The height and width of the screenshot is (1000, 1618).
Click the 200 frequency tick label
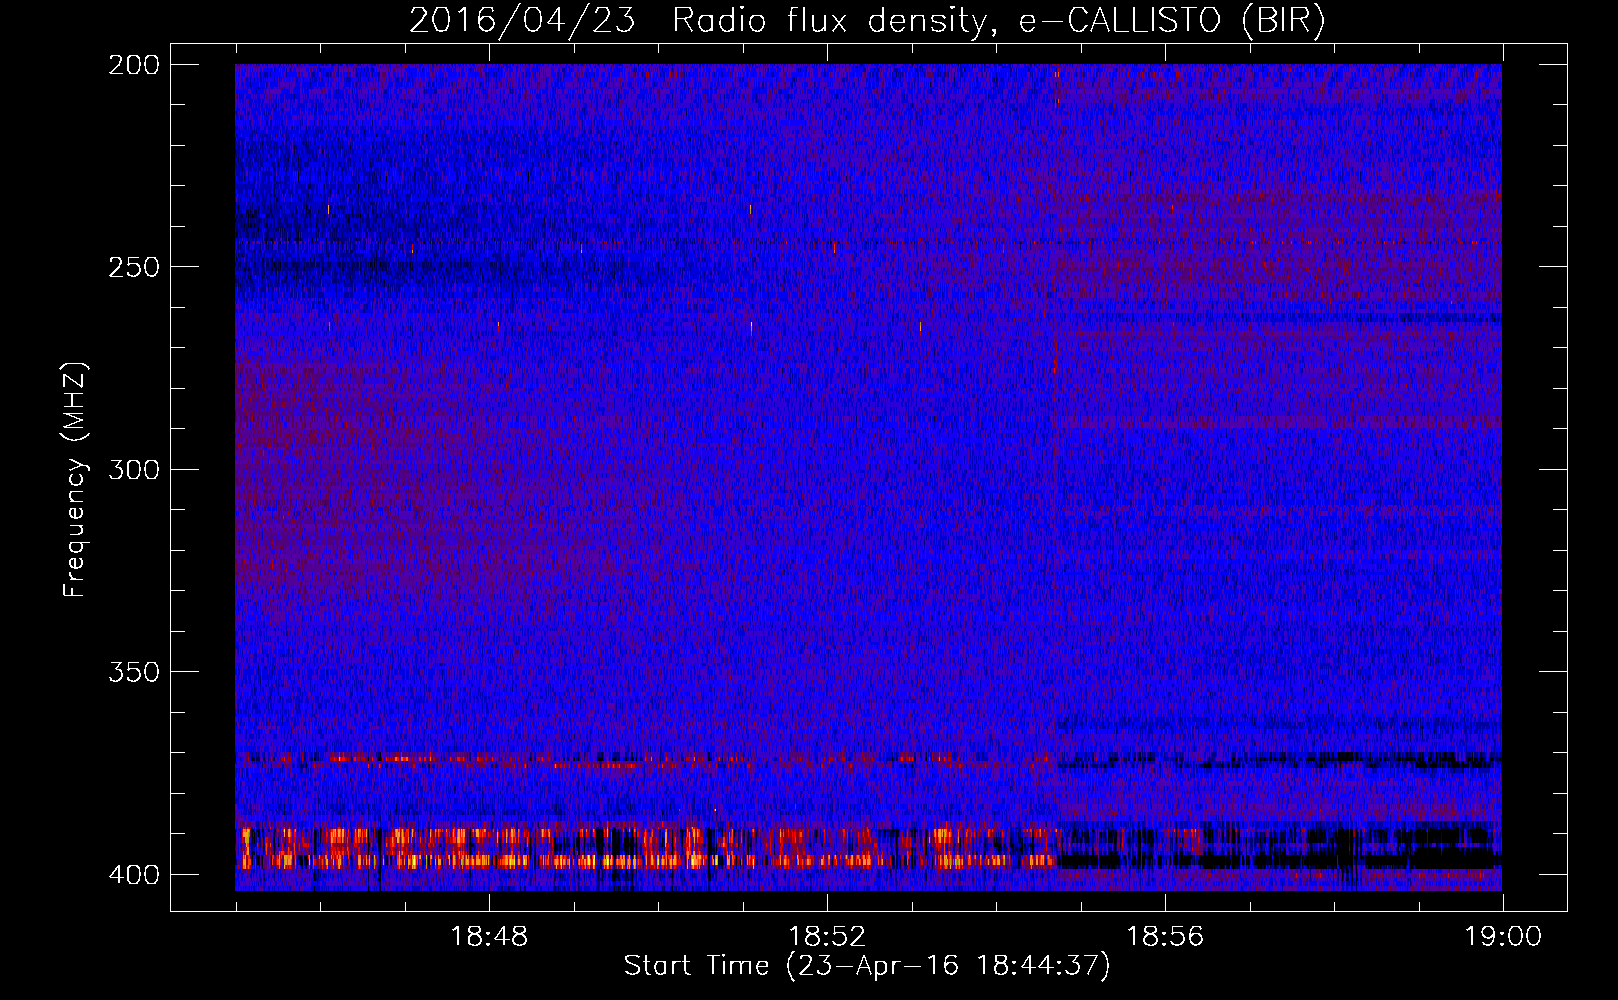[133, 65]
